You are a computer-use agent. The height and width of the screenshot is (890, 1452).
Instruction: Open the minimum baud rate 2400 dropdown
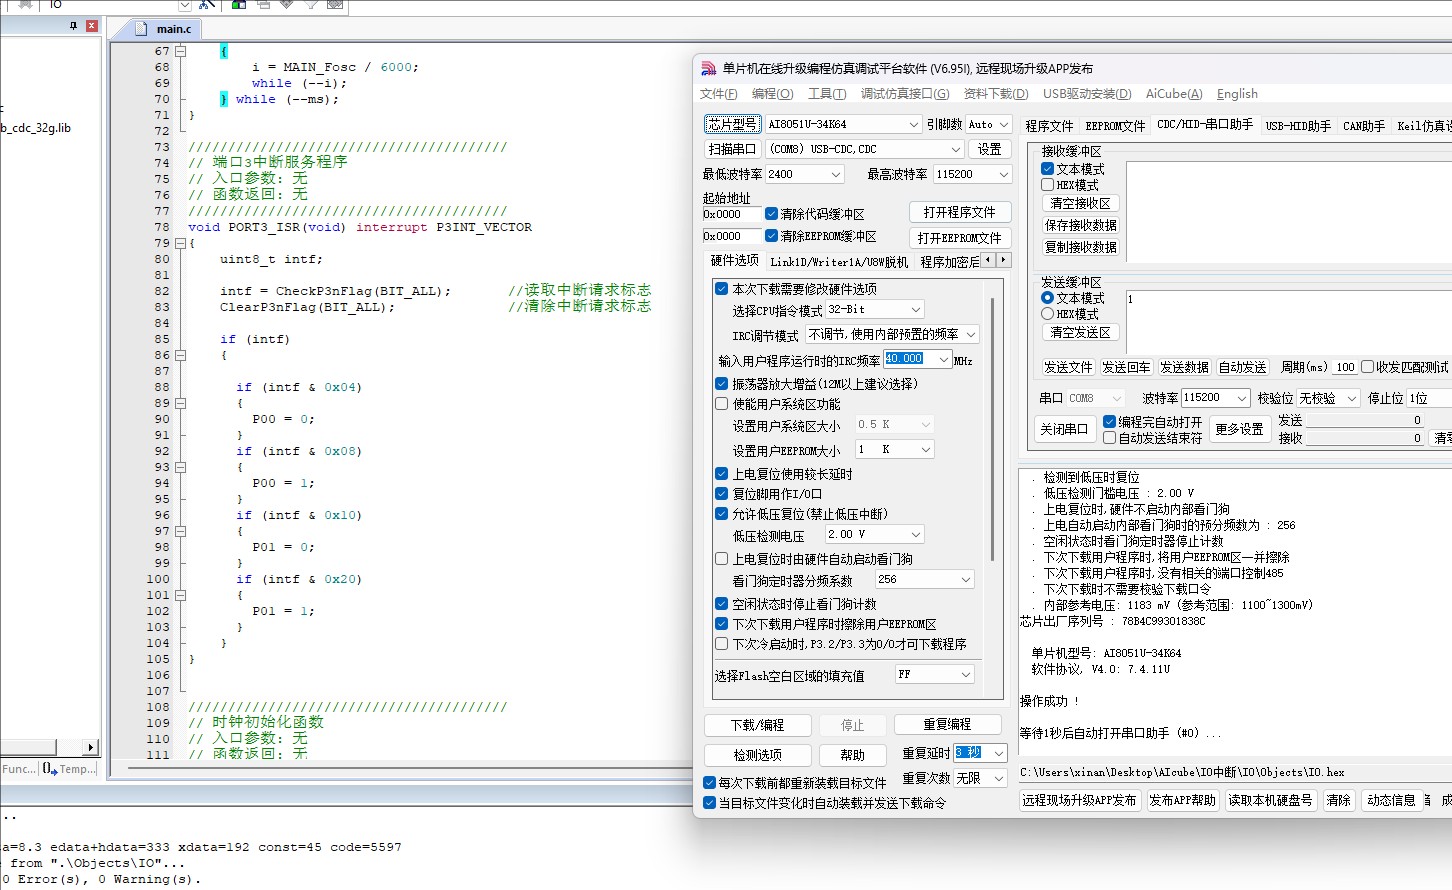click(805, 174)
